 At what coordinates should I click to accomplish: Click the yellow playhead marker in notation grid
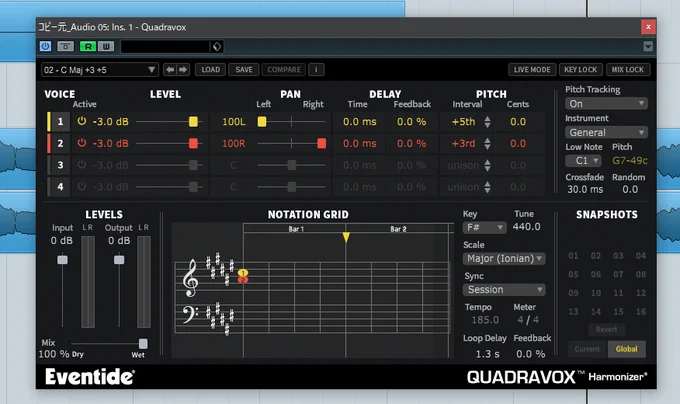346,237
